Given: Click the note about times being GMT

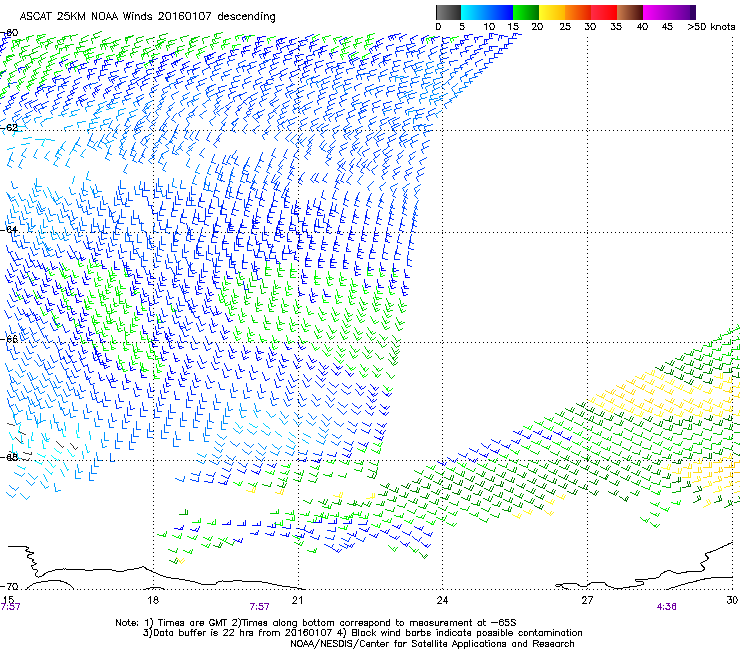Looking at the screenshot, I should (316, 623).
